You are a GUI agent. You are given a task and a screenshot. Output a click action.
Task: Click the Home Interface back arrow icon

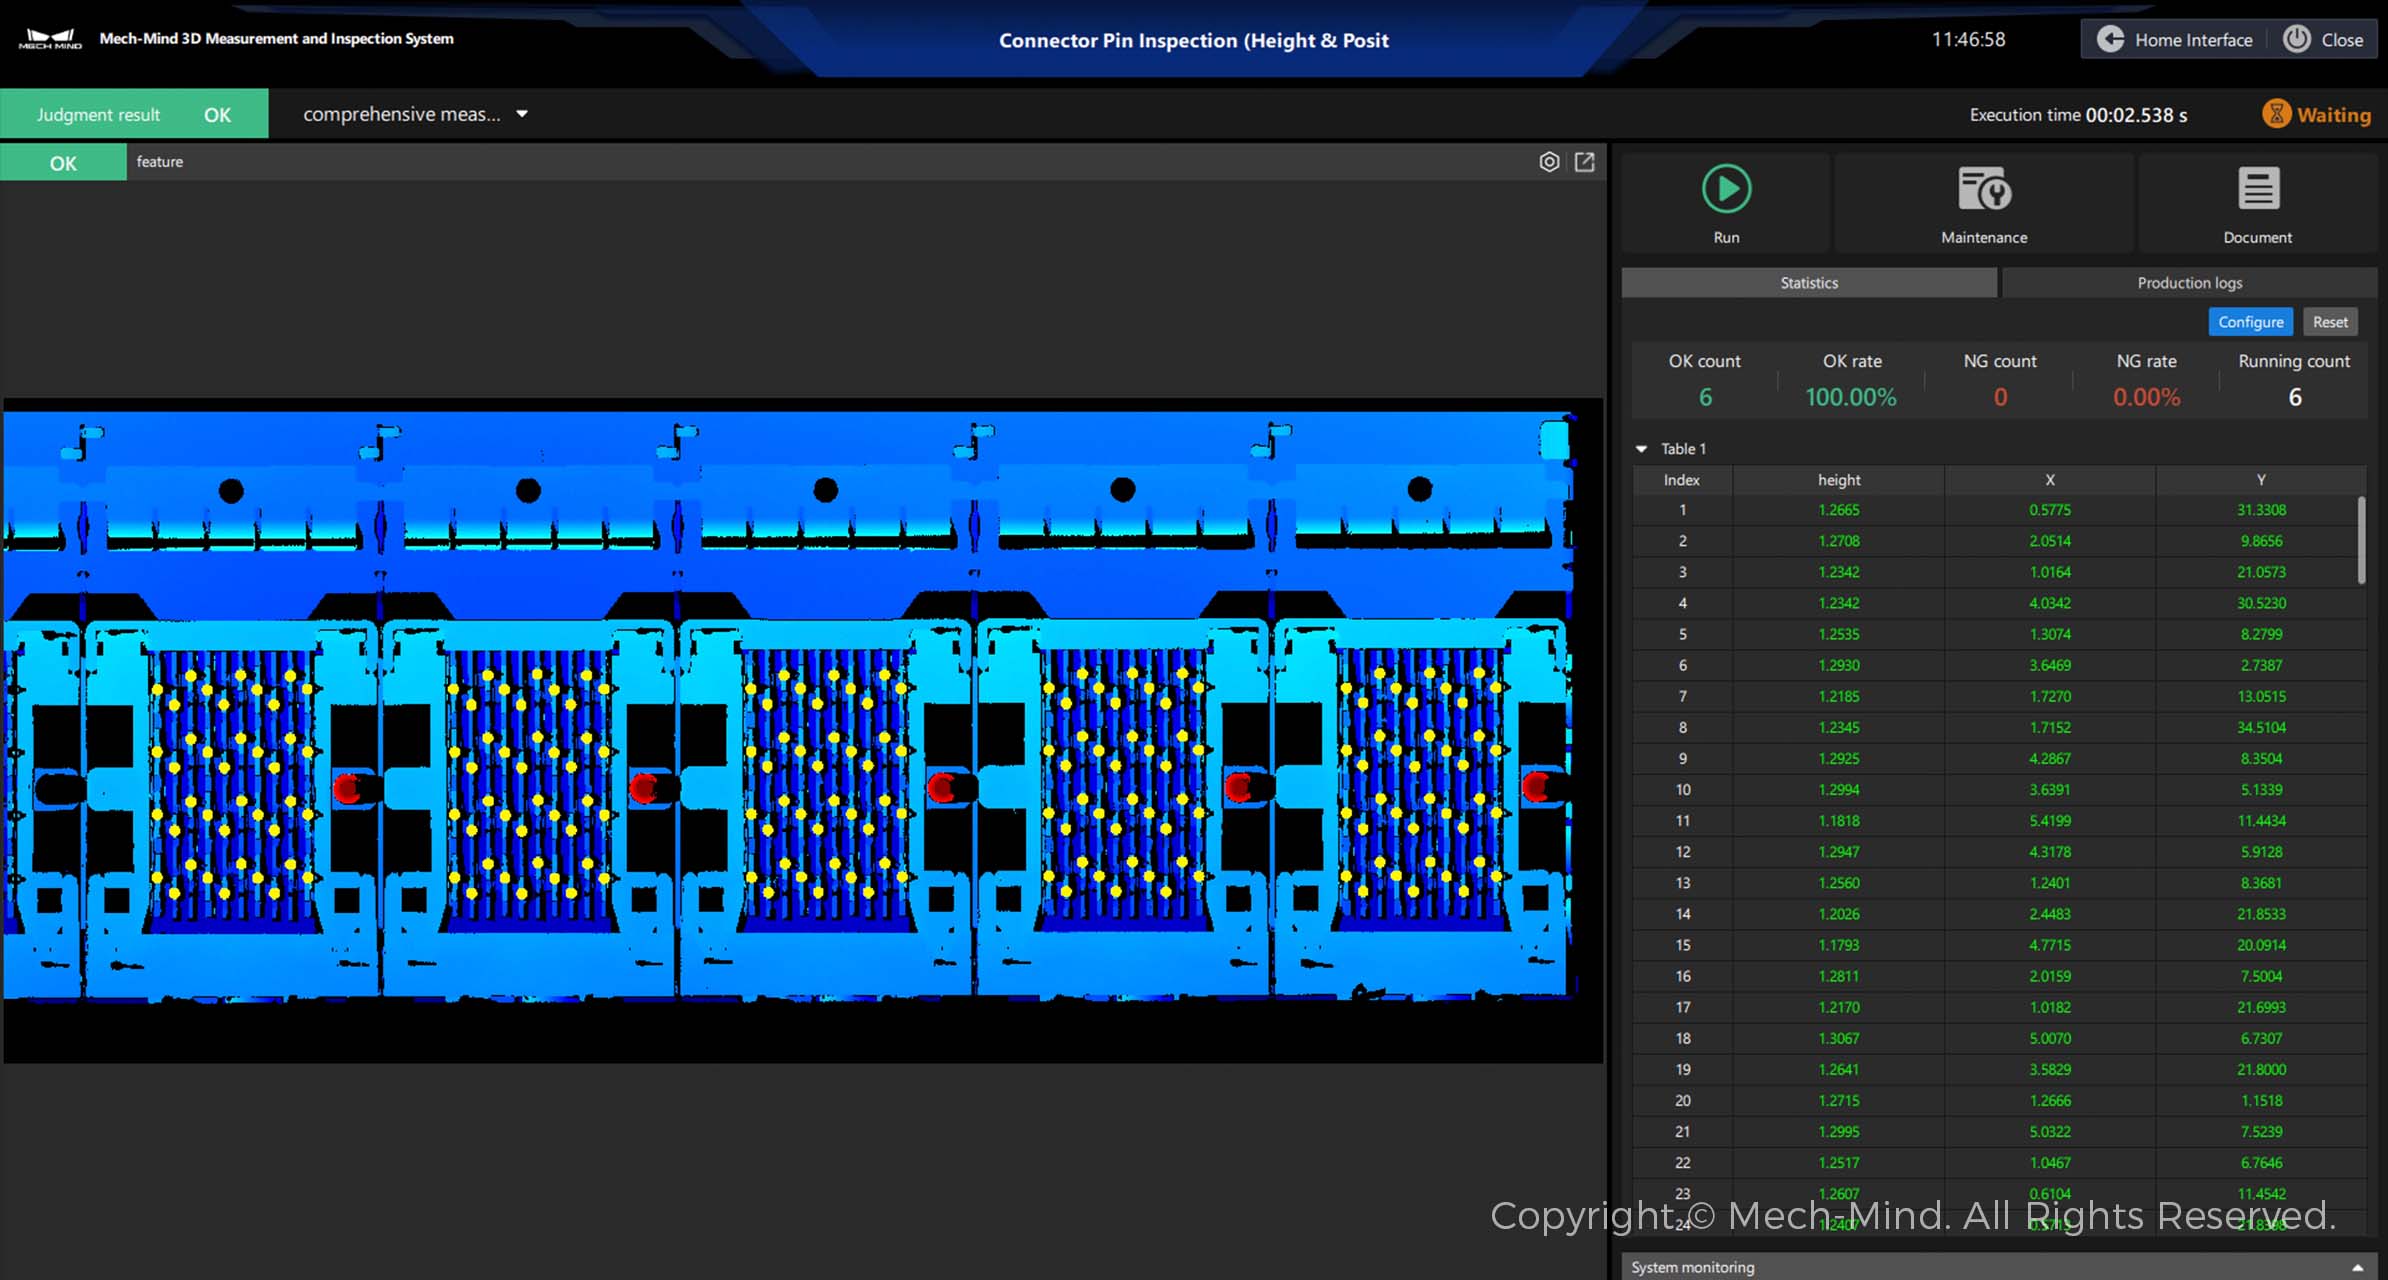pyautogui.click(x=2110, y=39)
